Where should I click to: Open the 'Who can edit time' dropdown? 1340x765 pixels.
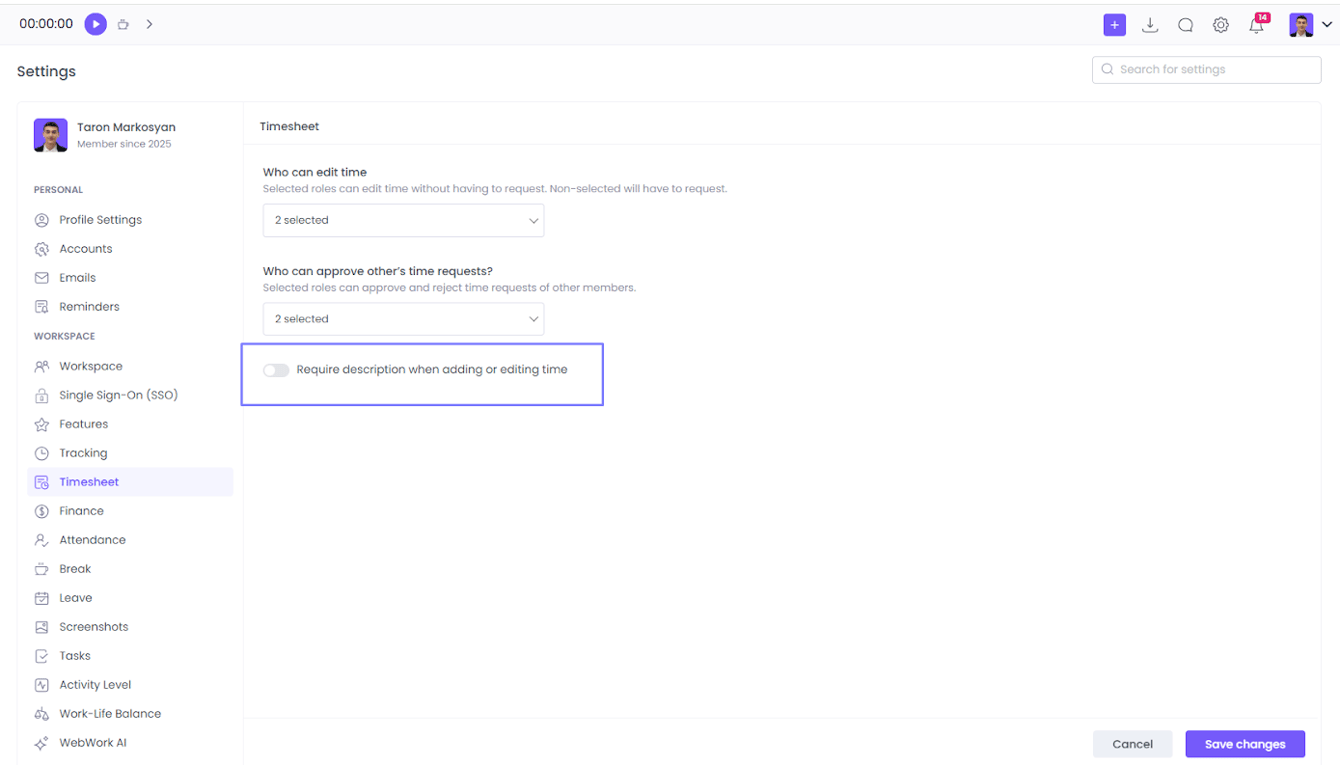click(x=403, y=220)
